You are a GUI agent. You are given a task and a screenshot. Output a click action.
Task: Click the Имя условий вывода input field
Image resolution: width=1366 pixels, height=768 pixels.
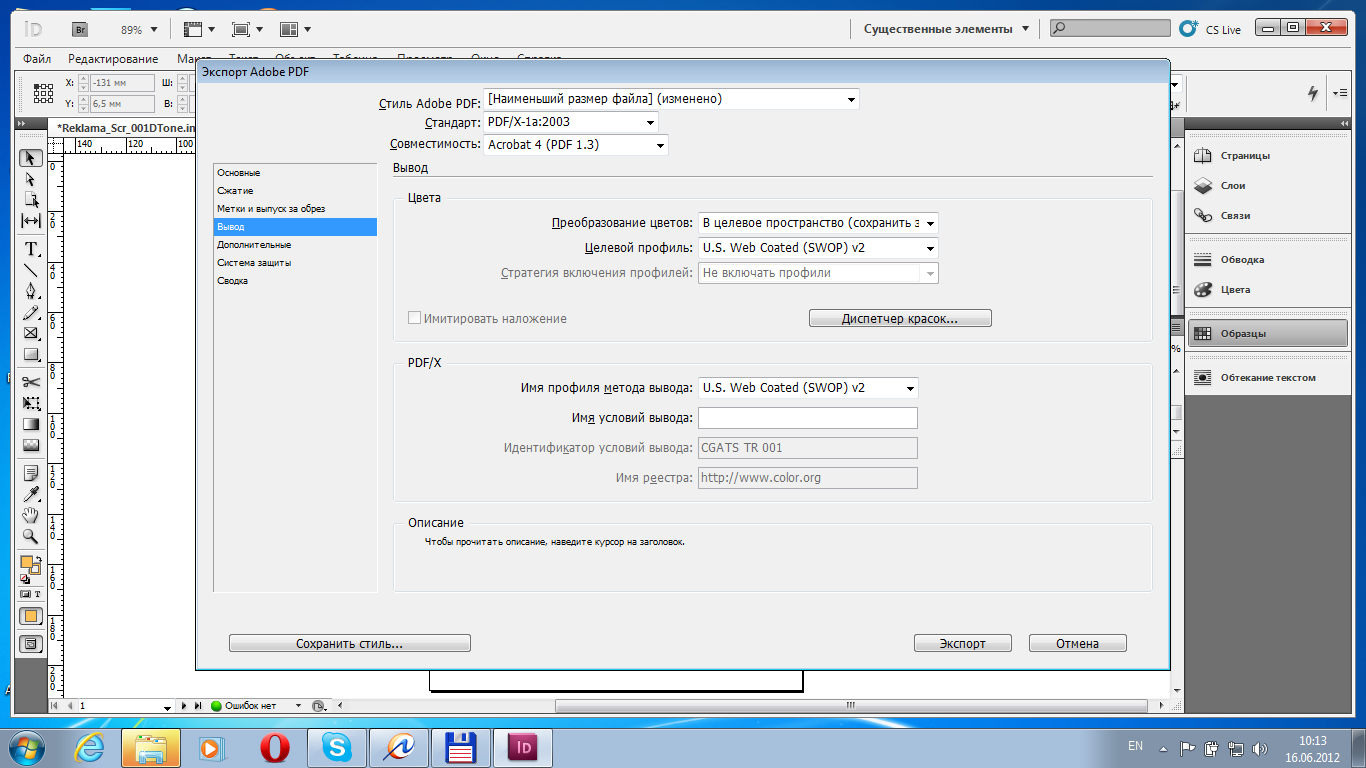pyautogui.click(x=808, y=418)
